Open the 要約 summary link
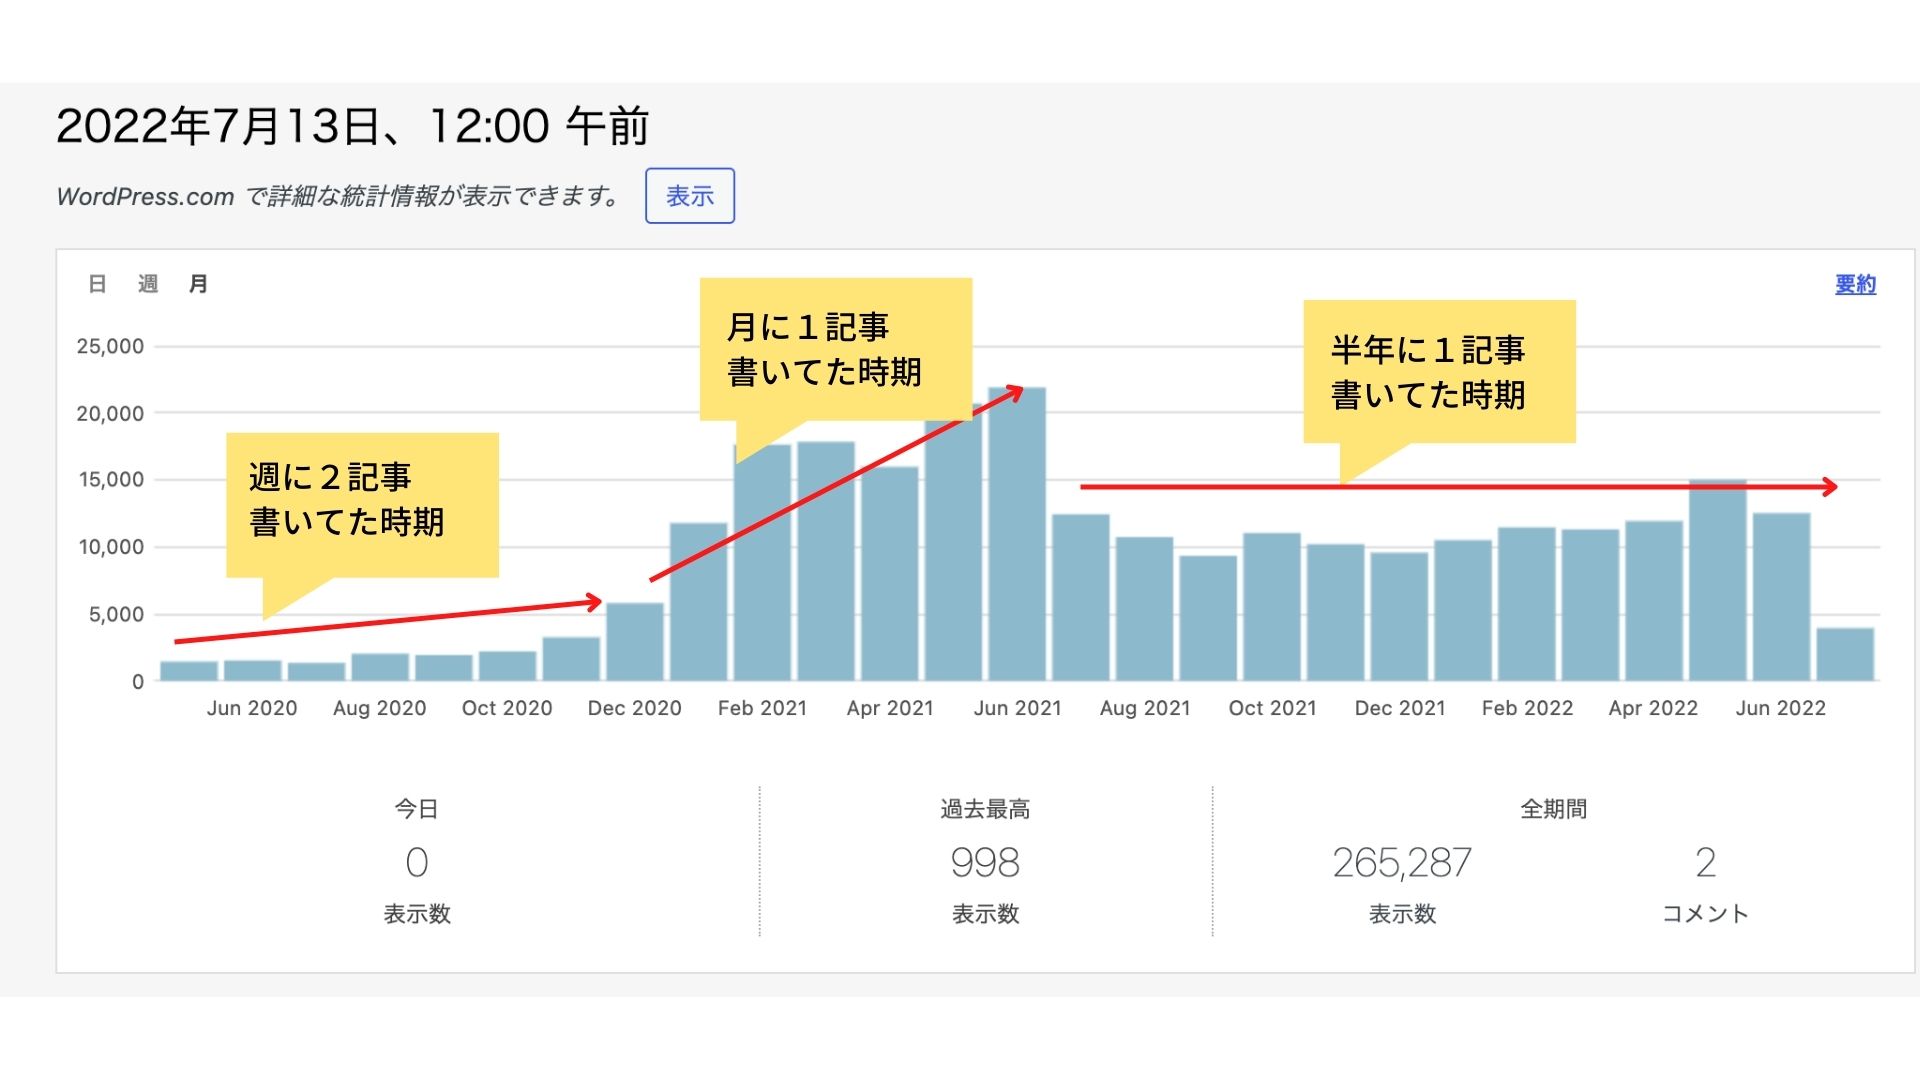Viewport: 1920px width, 1080px height. pos(1855,285)
